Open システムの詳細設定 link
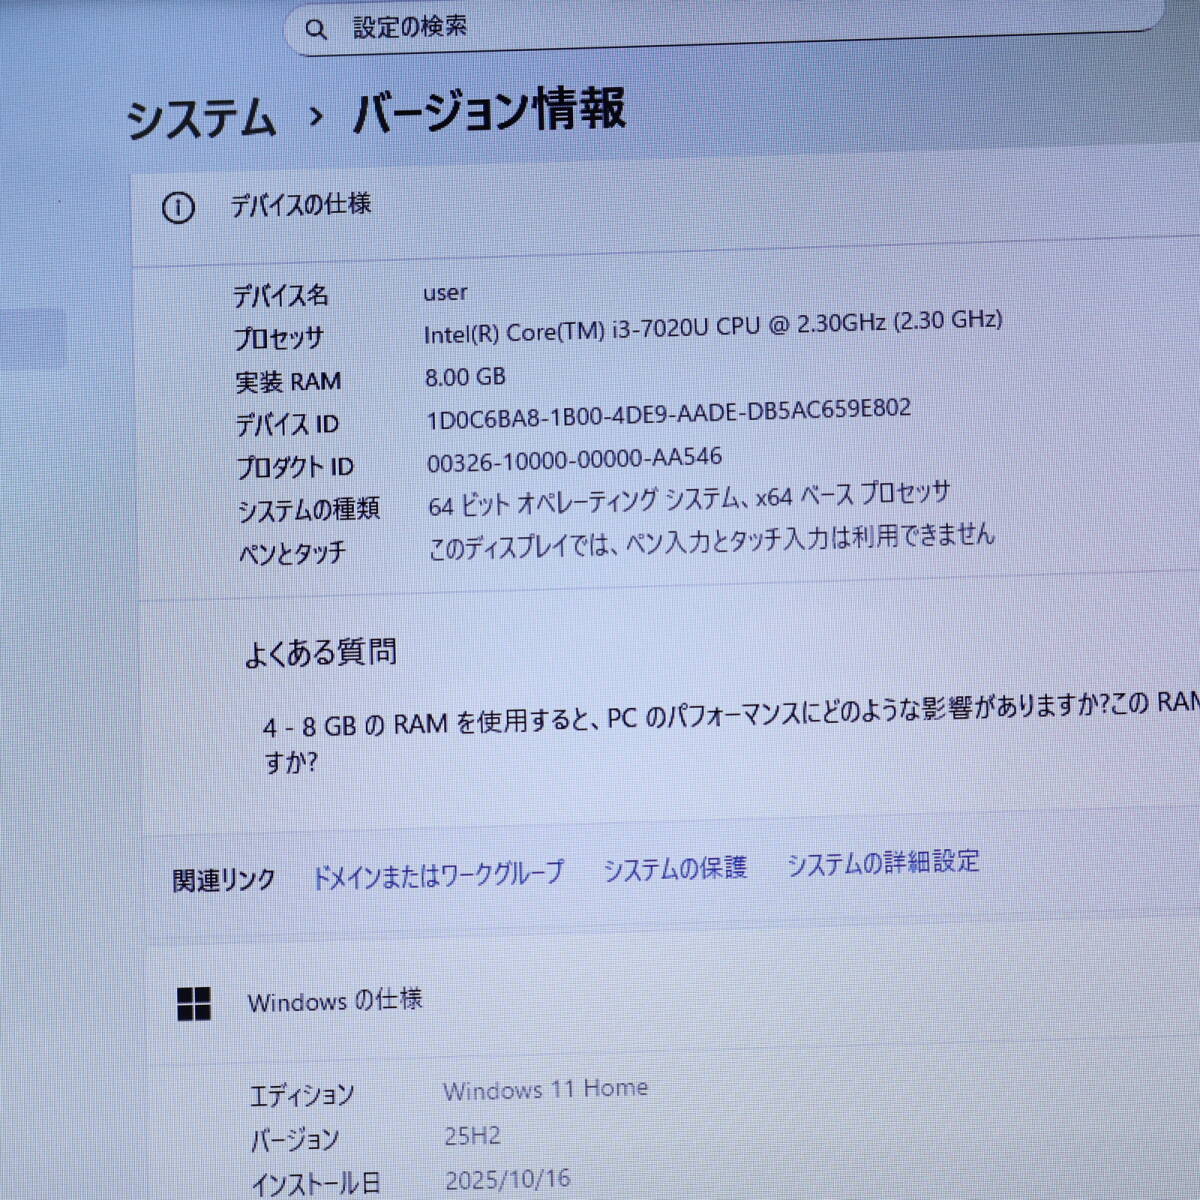Viewport: 1200px width, 1200px height. coord(883,862)
